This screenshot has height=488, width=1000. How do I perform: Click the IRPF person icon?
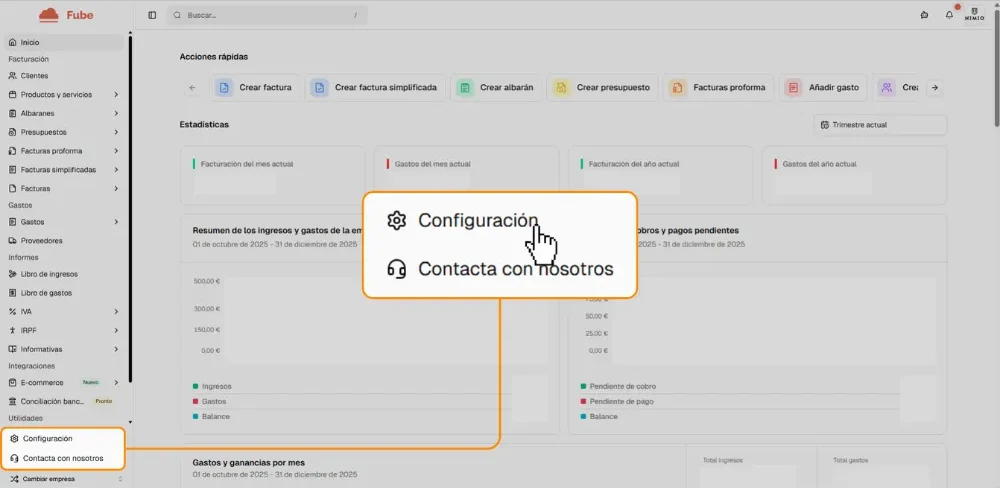(x=13, y=330)
